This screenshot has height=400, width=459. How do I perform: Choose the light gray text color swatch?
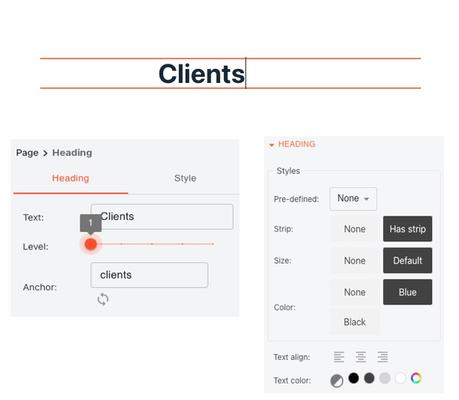click(385, 378)
